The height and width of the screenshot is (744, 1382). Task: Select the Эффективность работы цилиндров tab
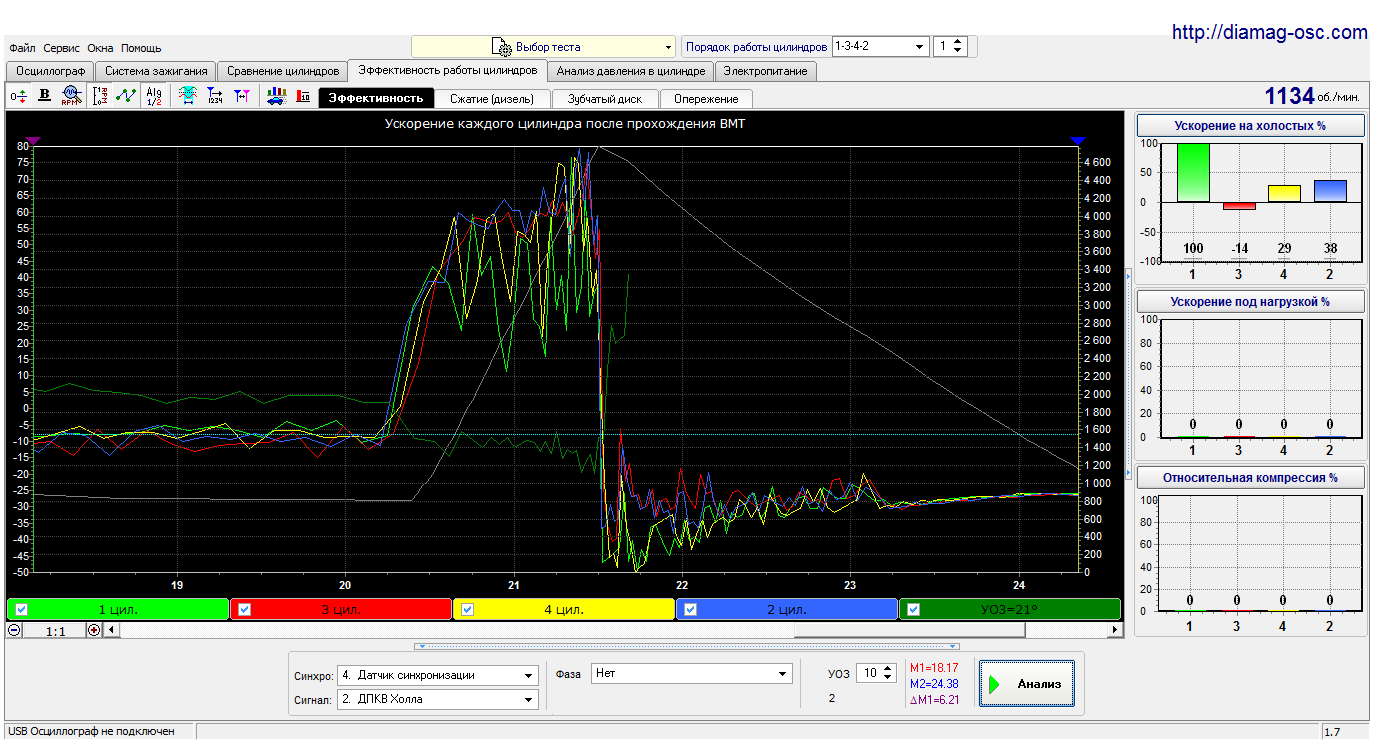point(447,70)
